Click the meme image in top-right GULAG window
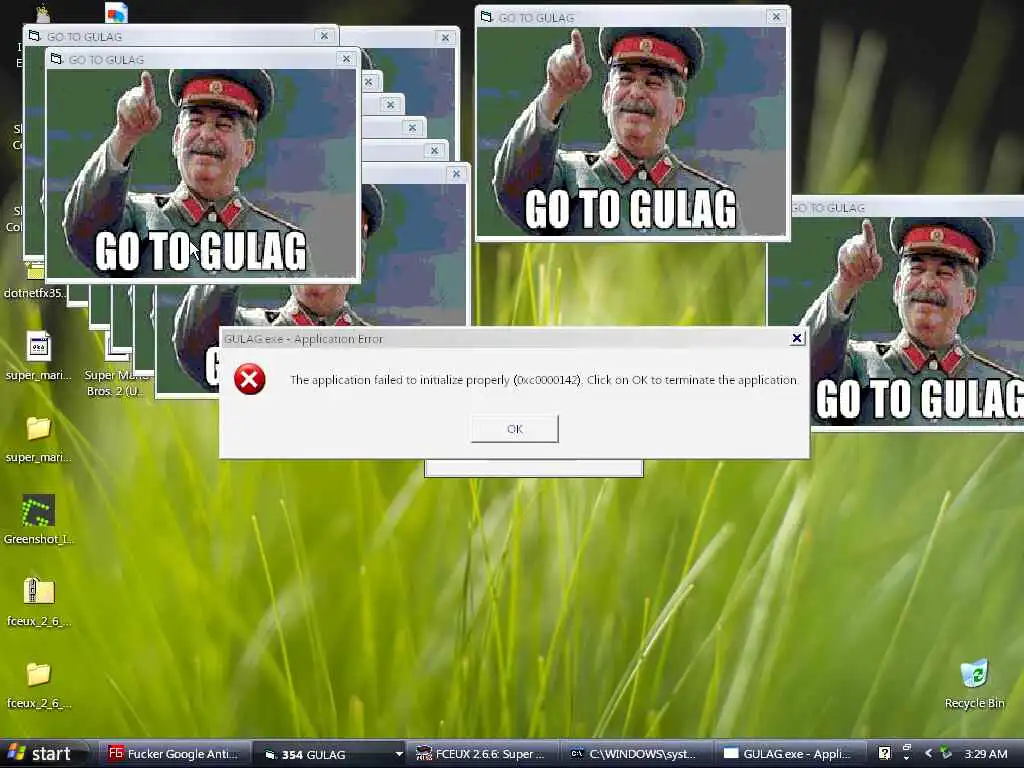This screenshot has height=768, width=1024. pos(632,131)
